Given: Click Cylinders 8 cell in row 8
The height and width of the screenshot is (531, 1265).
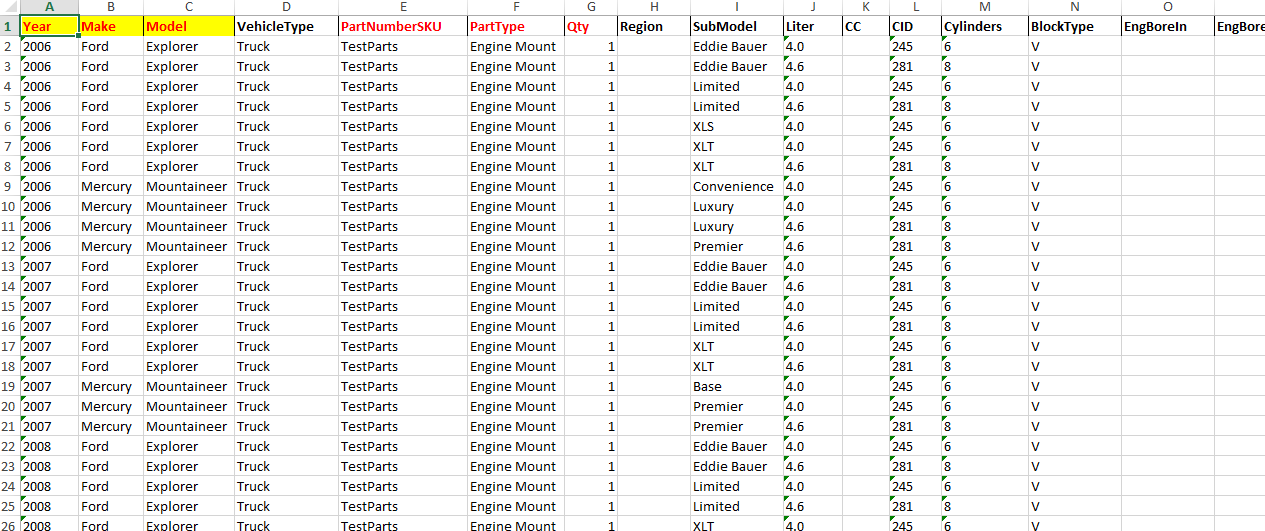Looking at the screenshot, I should pos(984,166).
